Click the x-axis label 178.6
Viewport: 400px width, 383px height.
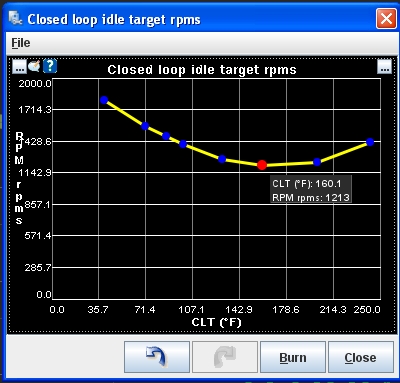286,310
